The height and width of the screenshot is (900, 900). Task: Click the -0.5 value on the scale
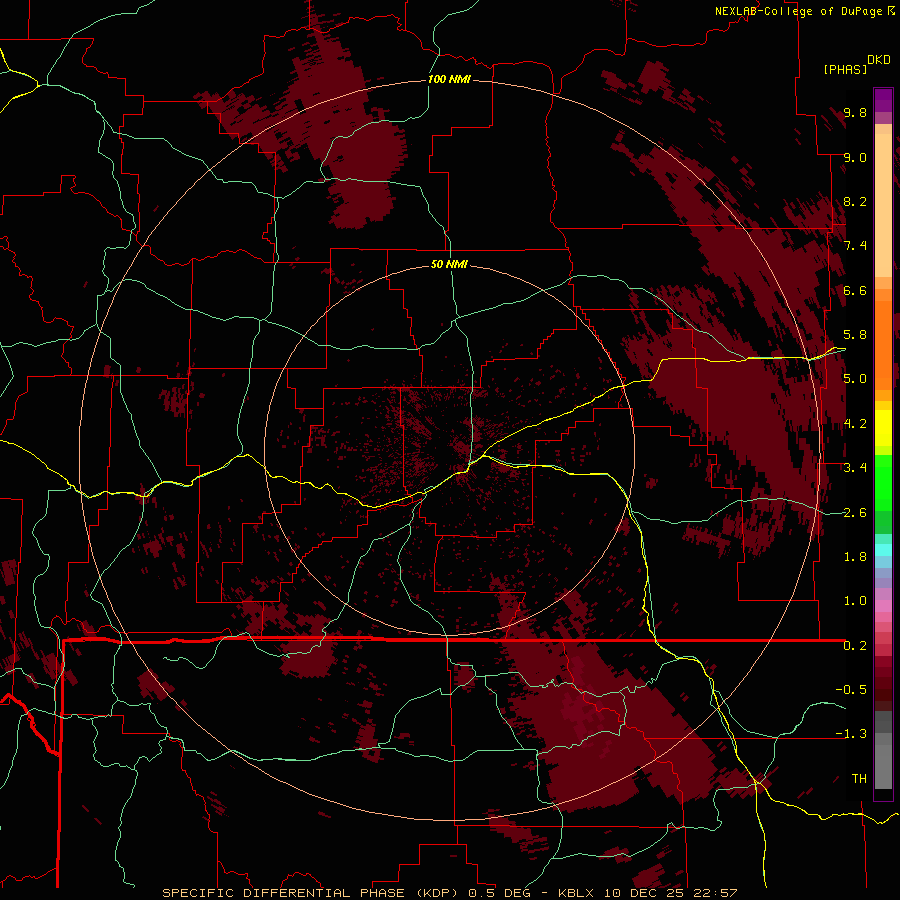coord(851,690)
